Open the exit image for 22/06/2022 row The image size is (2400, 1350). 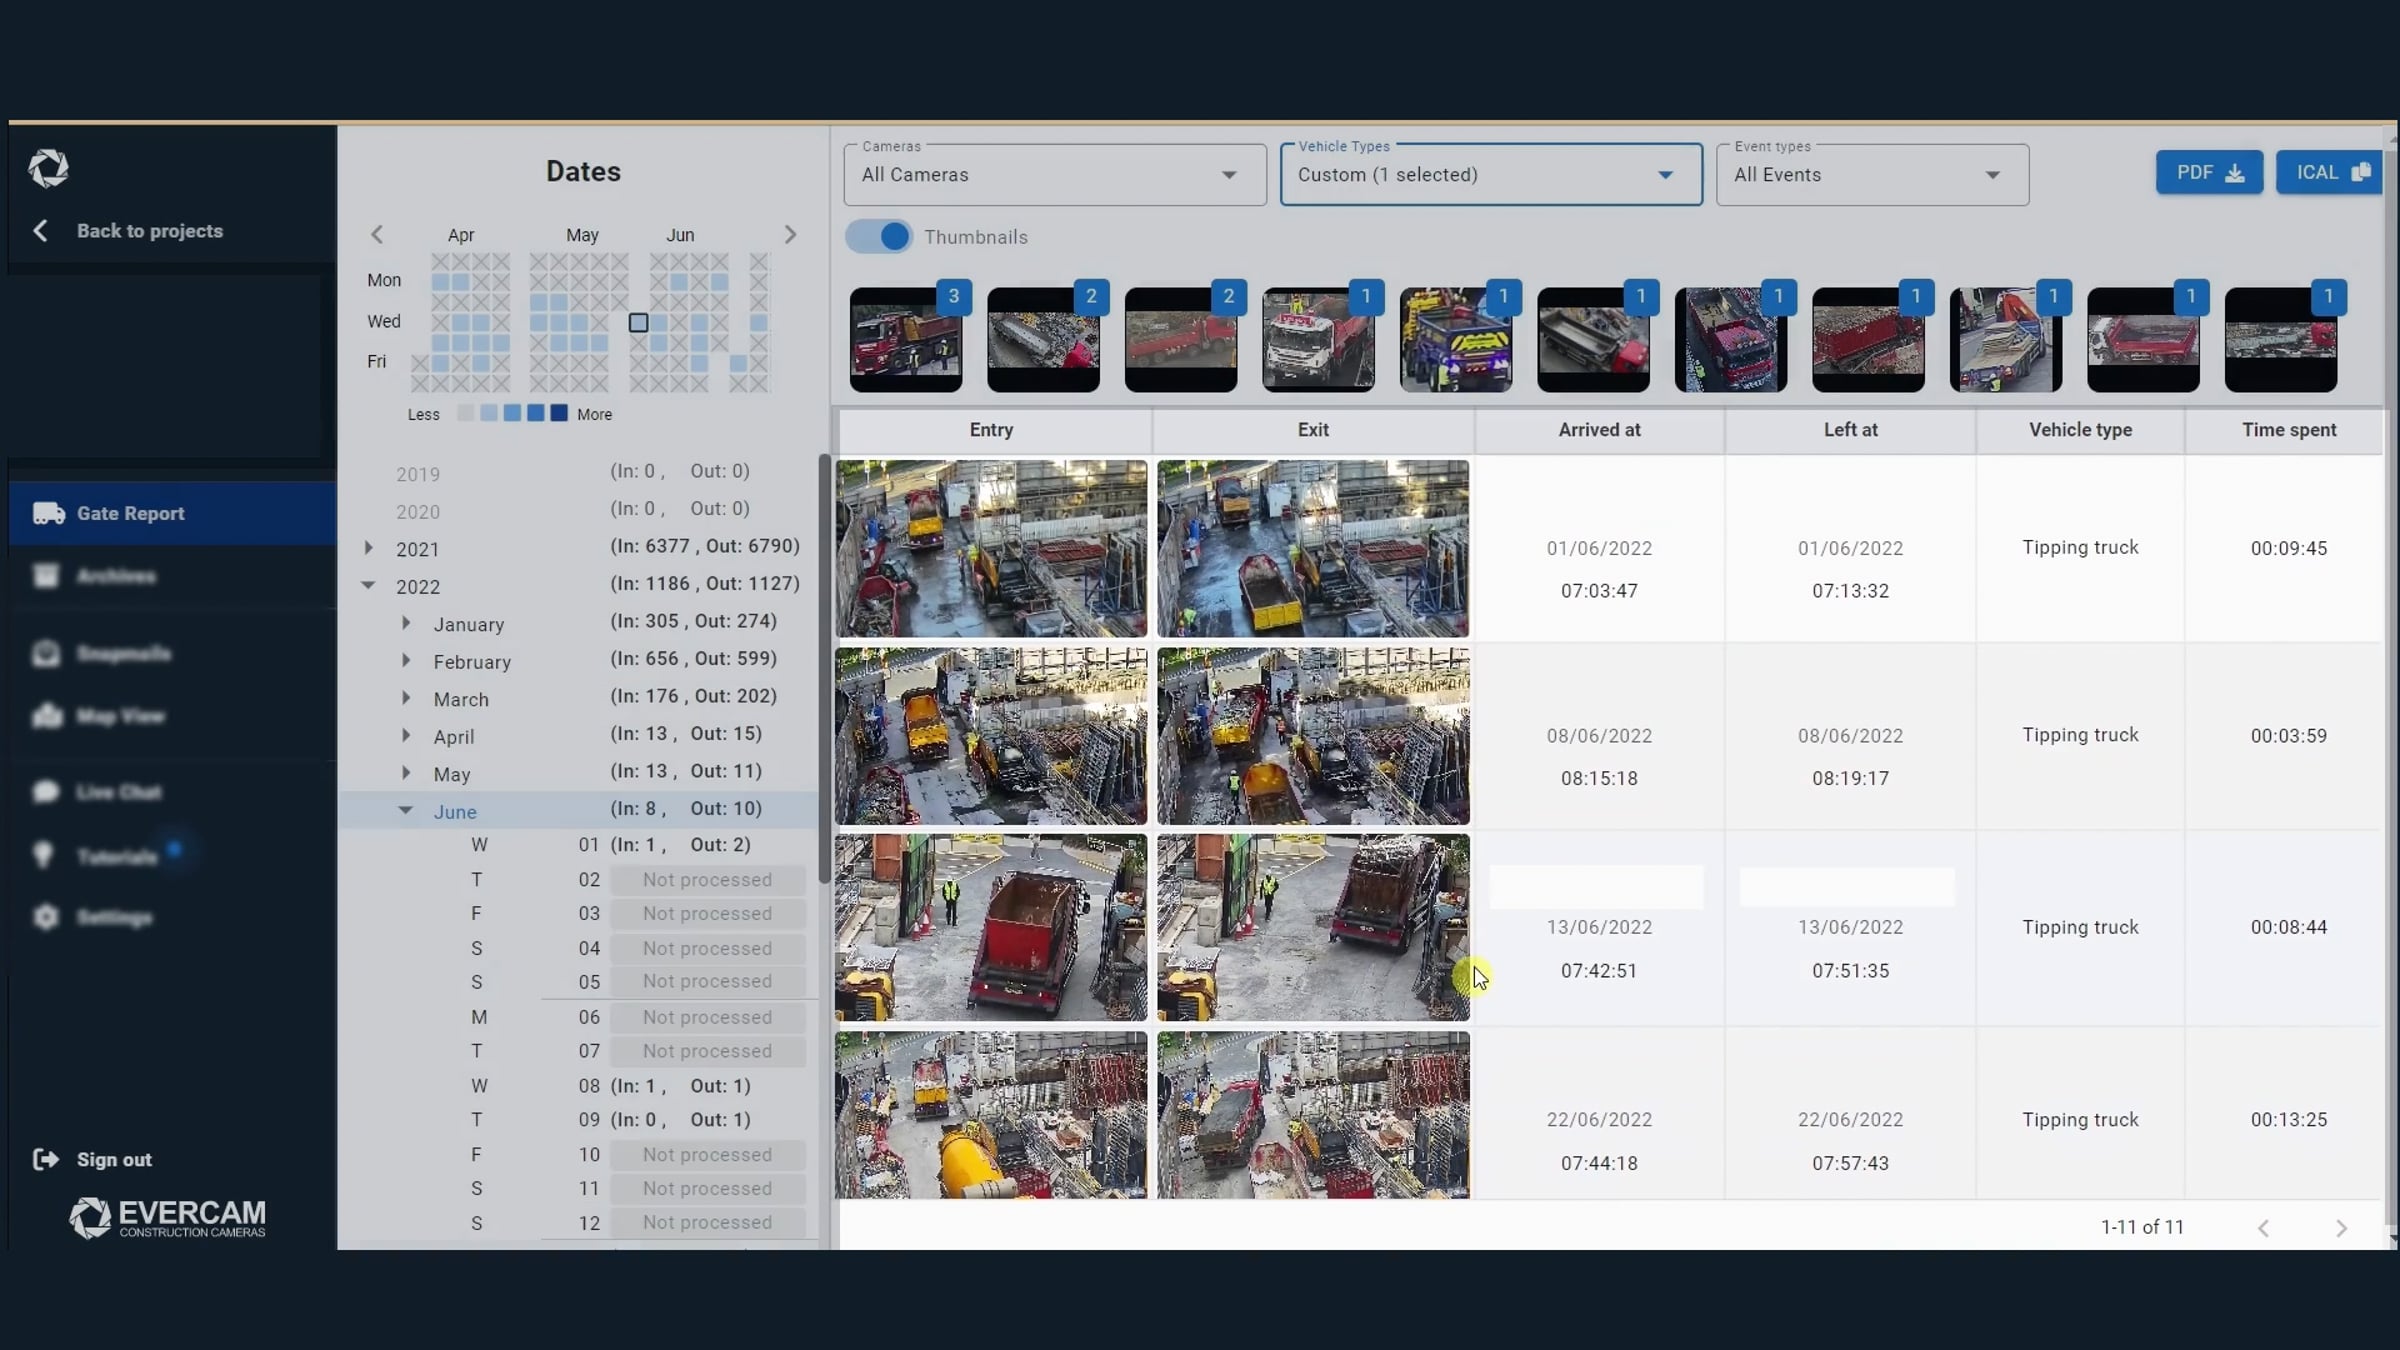pos(1313,1115)
